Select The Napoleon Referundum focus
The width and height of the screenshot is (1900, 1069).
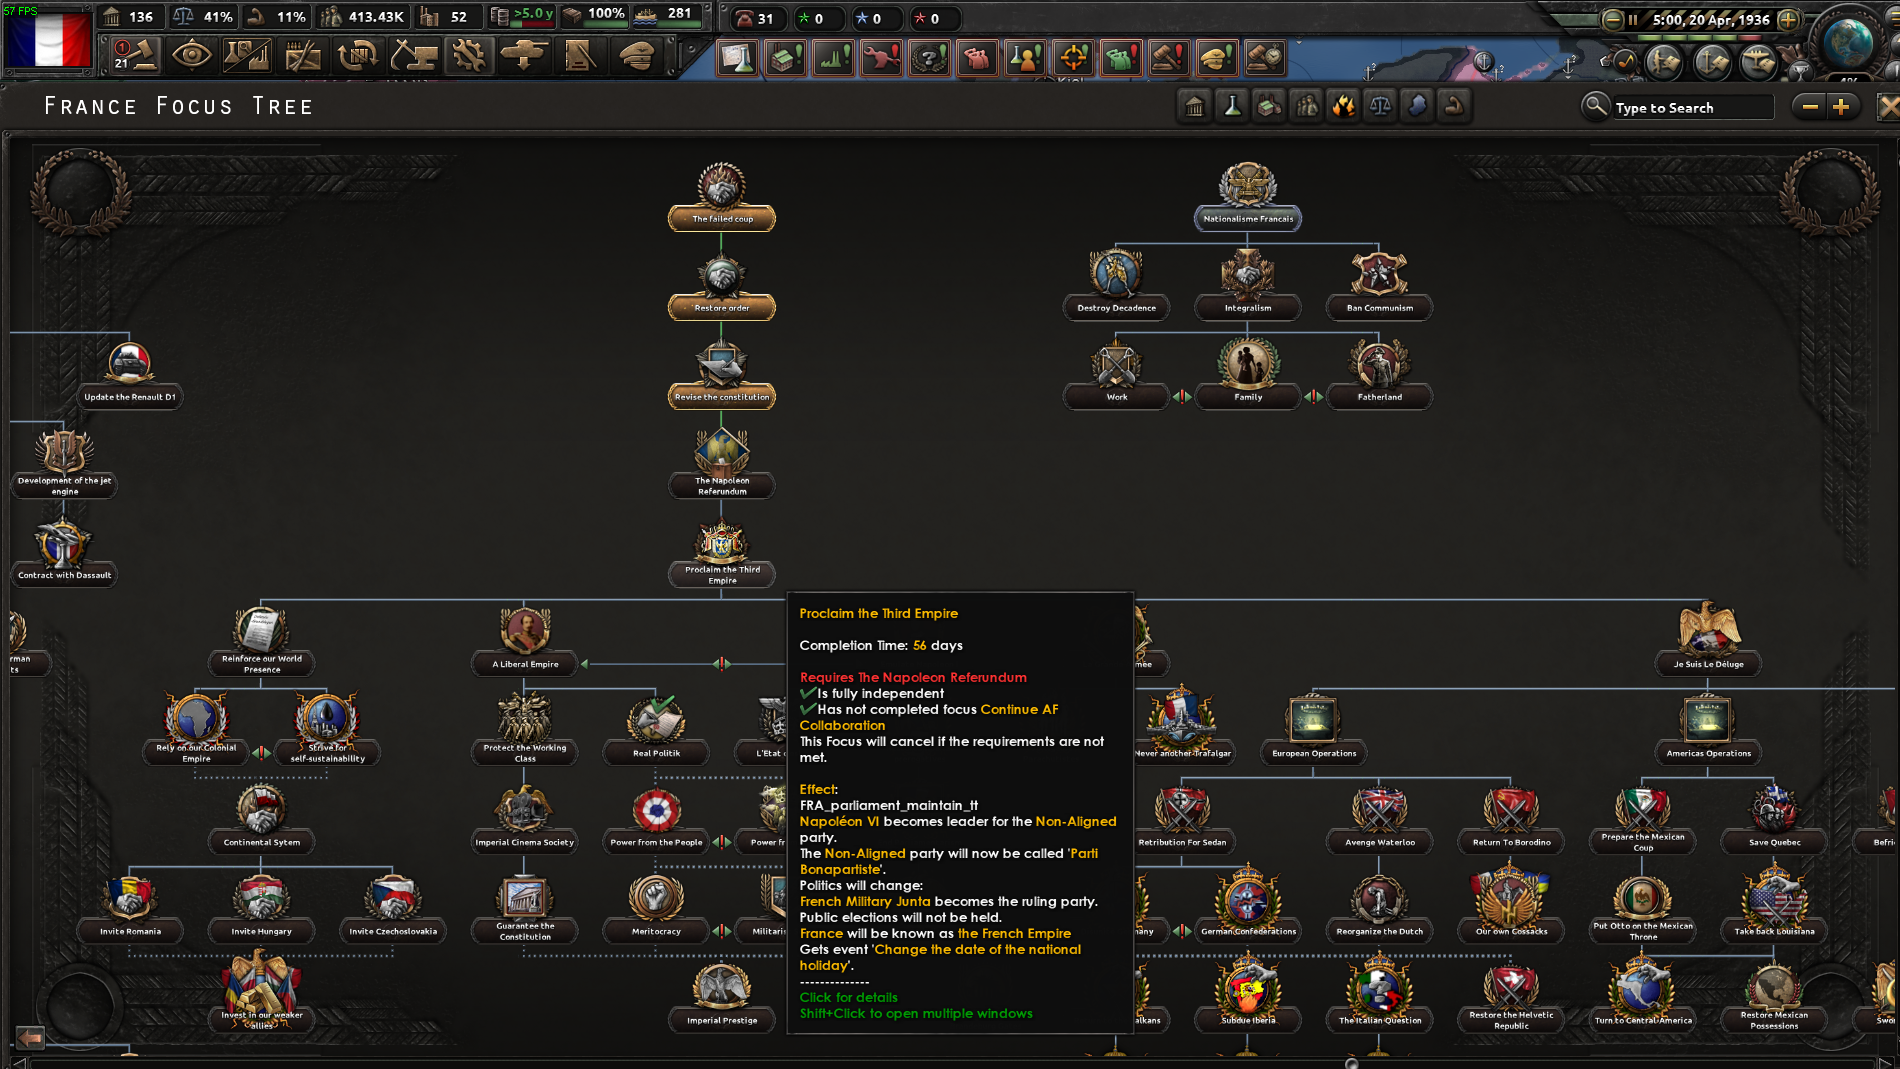pos(721,465)
